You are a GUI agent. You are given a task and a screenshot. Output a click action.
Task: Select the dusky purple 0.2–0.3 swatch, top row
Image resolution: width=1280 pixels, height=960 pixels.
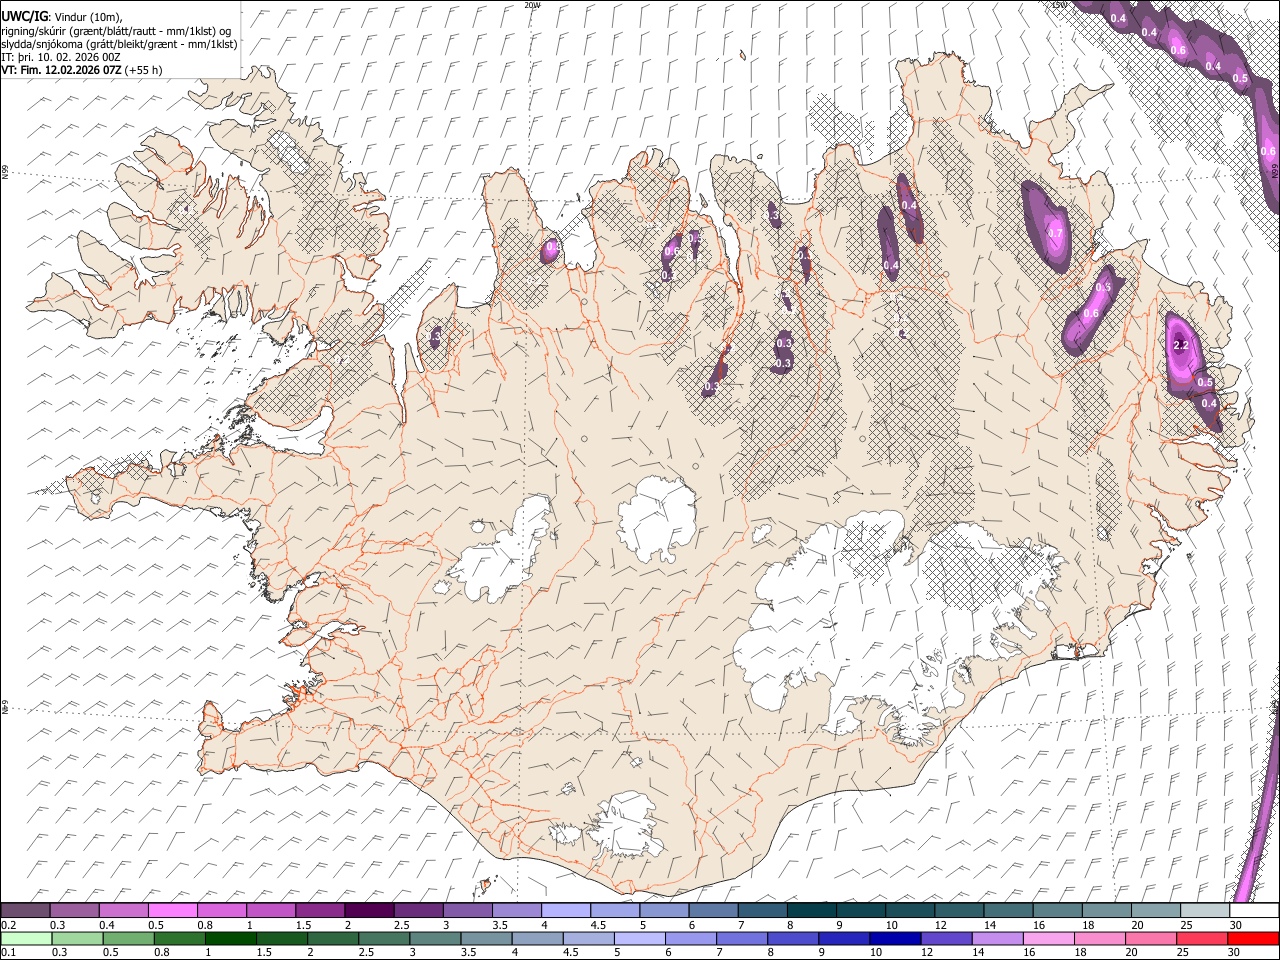coord(25,911)
